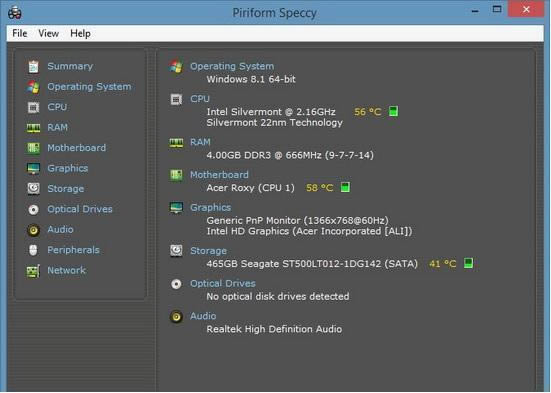Maximize the Piriform Speccy window

[x=497, y=9]
